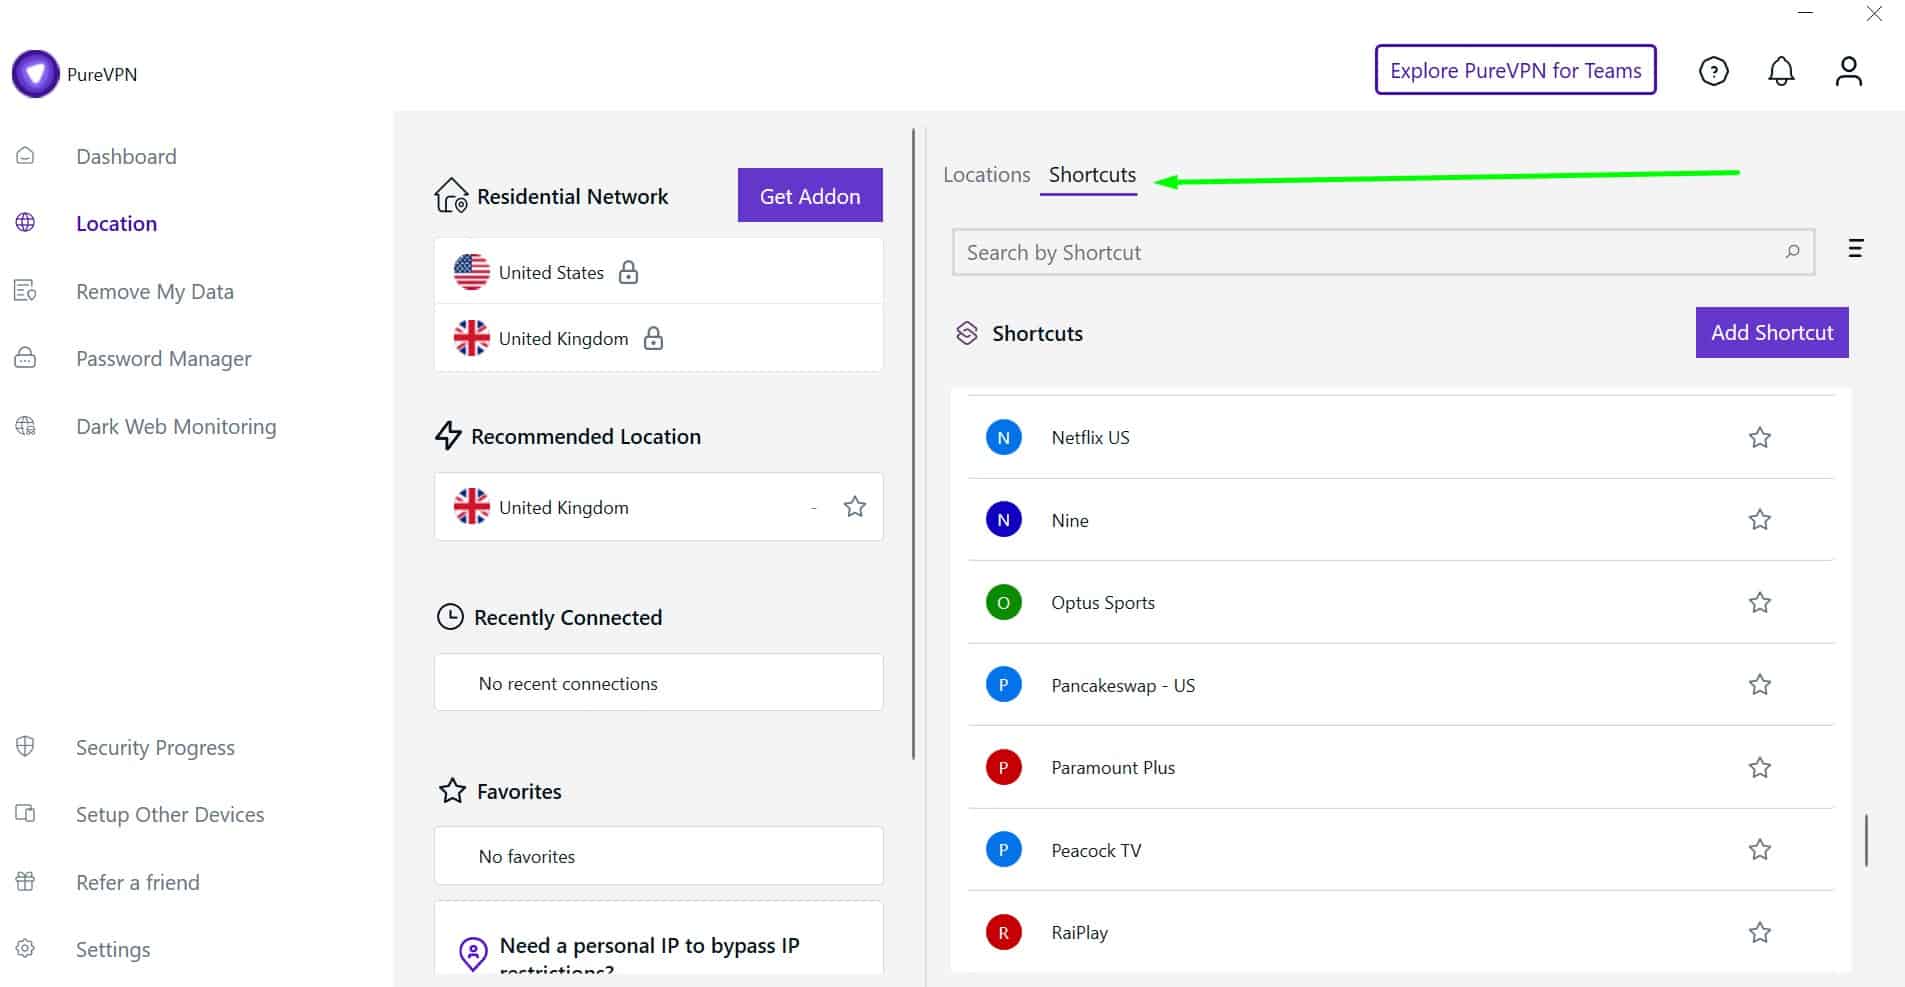Click the Dashboard sidebar icon

[x=25, y=155]
